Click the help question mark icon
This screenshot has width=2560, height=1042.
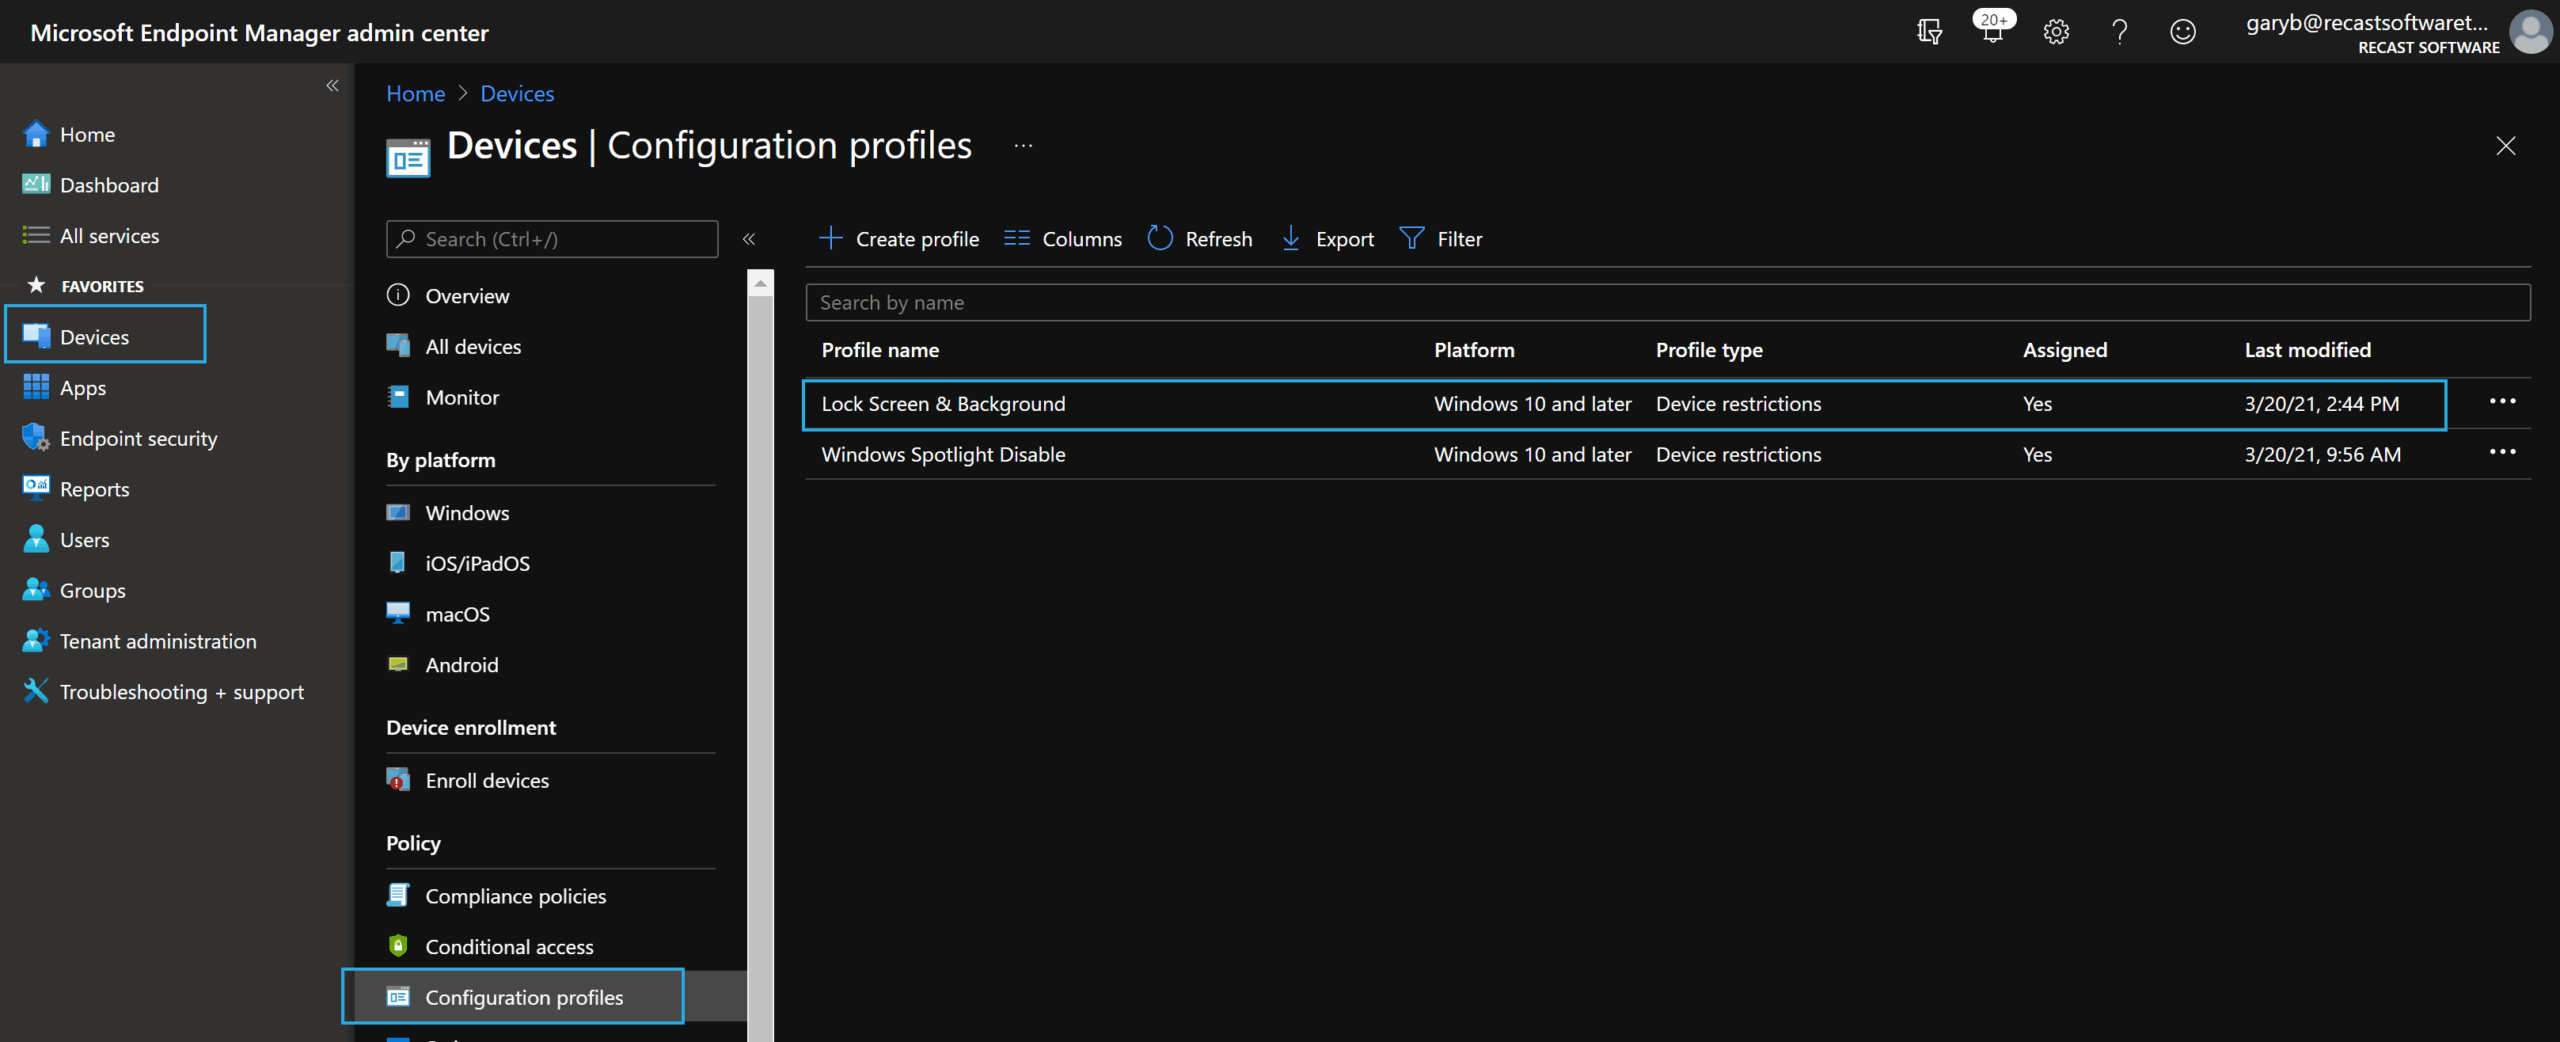2119,32
